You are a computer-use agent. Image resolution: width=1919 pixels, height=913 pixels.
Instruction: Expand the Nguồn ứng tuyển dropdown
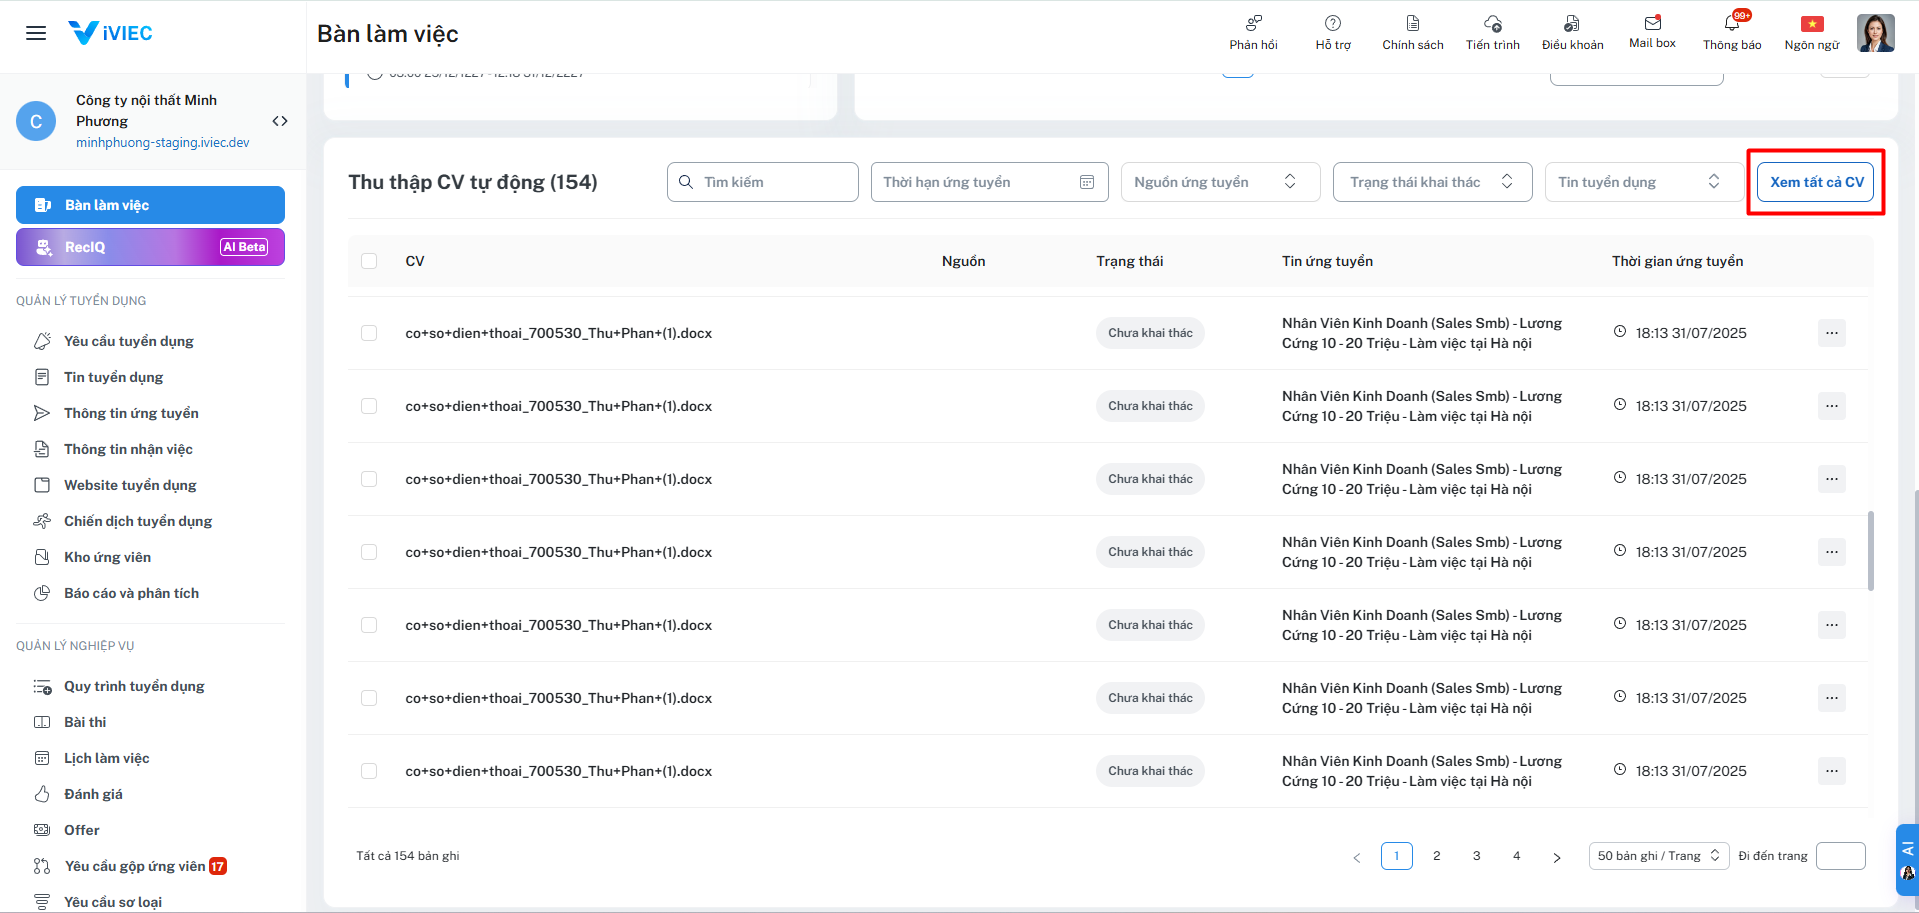[1220, 182]
